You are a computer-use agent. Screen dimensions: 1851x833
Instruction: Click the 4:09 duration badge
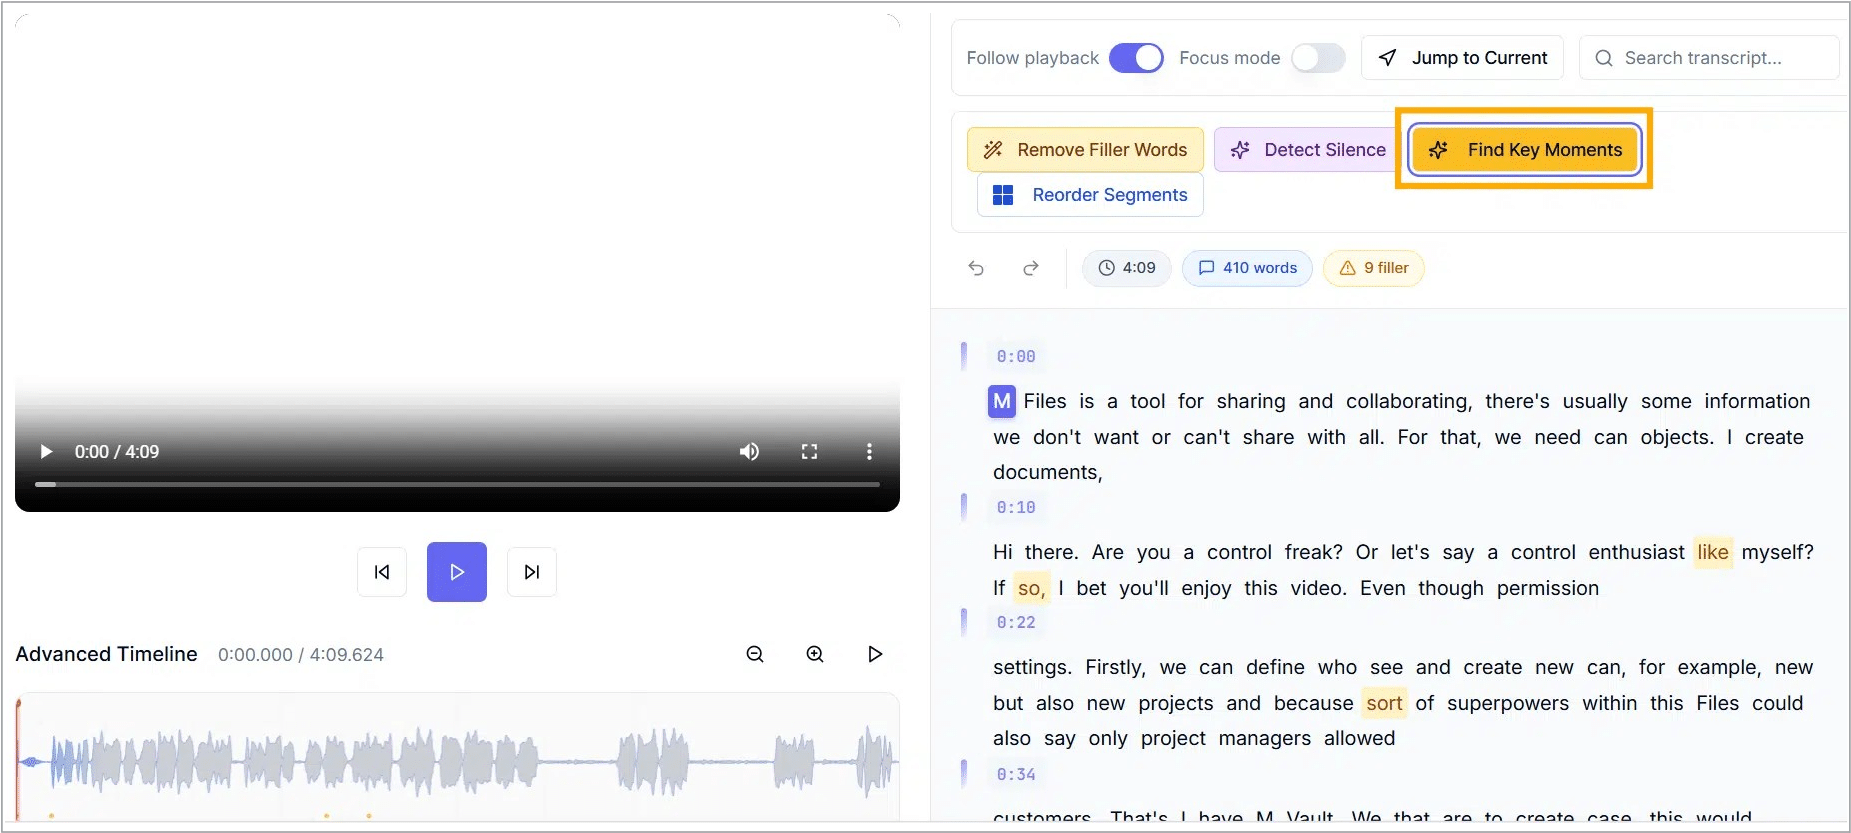coord(1127,268)
